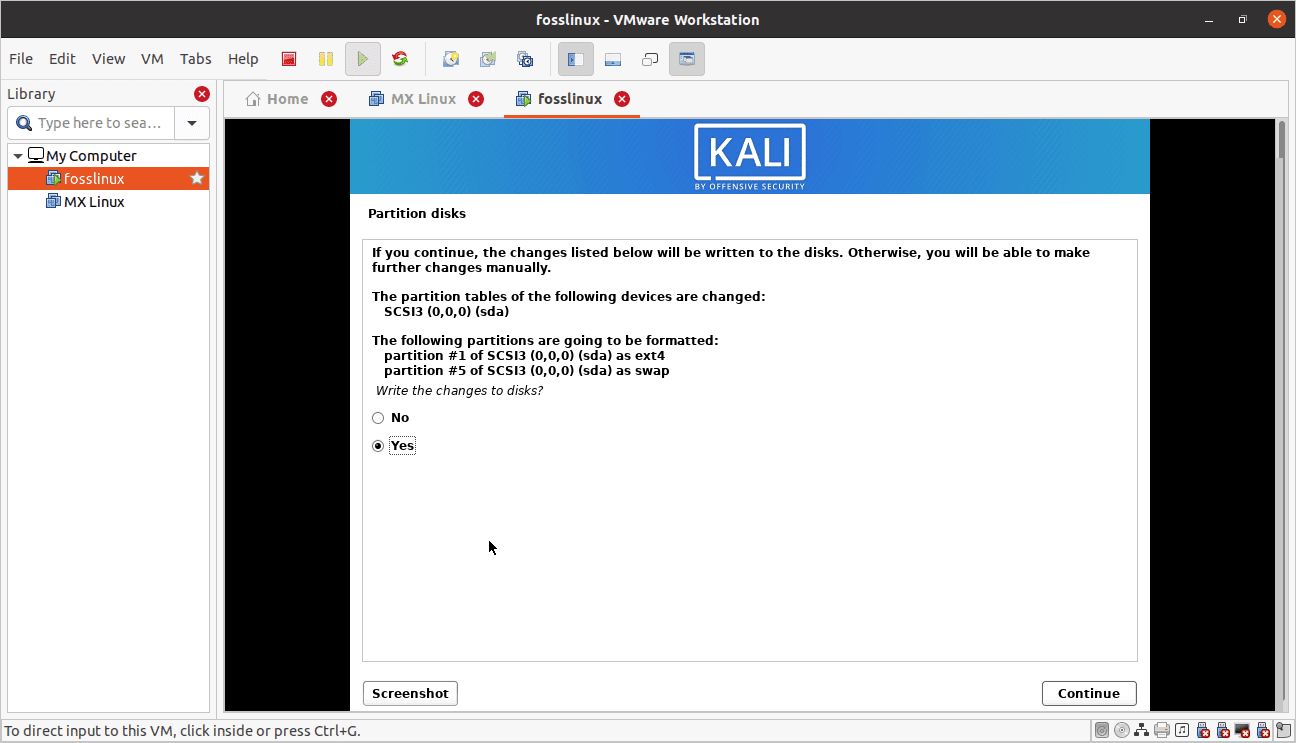
Task: Click the printer status icon
Action: click(x=1162, y=730)
